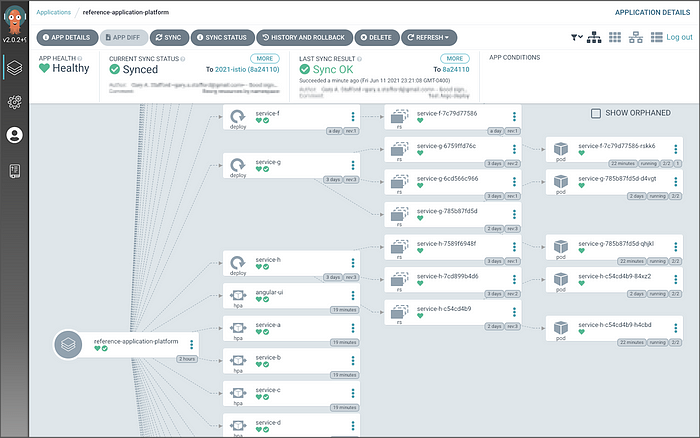700x438 pixels.
Task: Open the 8a24110 commit link in Last Sync Result
Action: click(456, 70)
